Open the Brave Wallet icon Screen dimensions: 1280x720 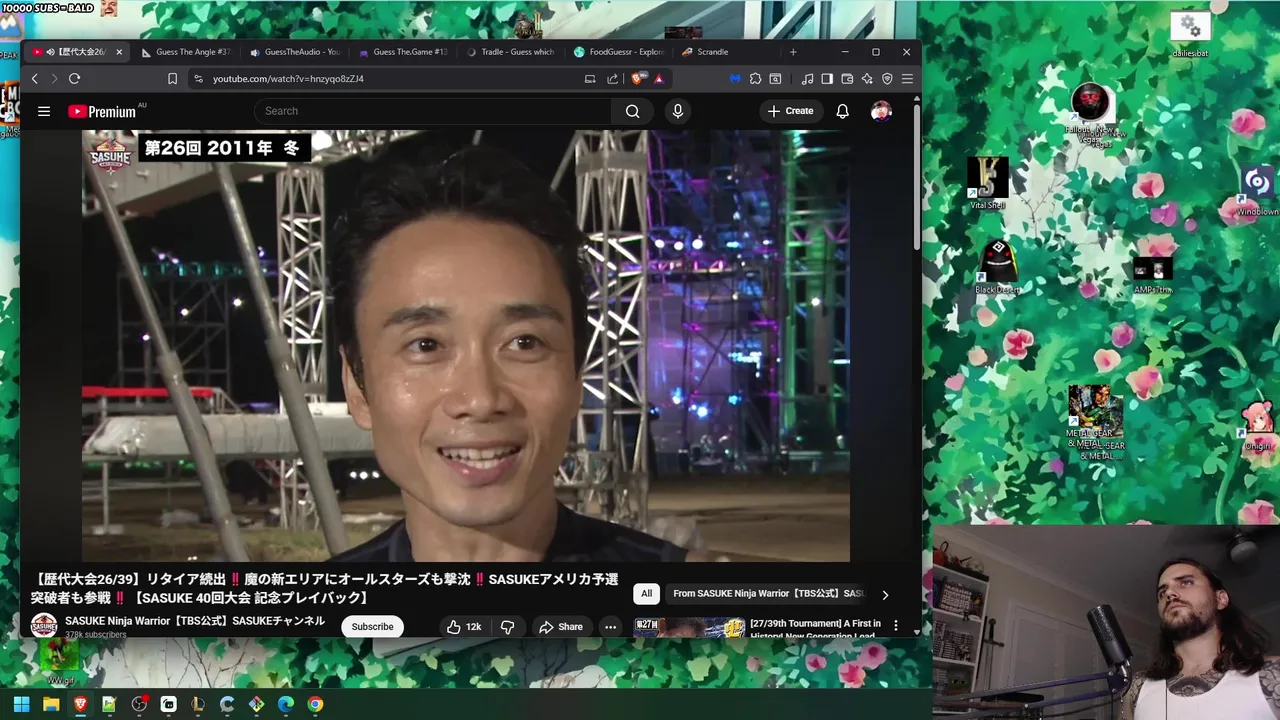coord(847,79)
